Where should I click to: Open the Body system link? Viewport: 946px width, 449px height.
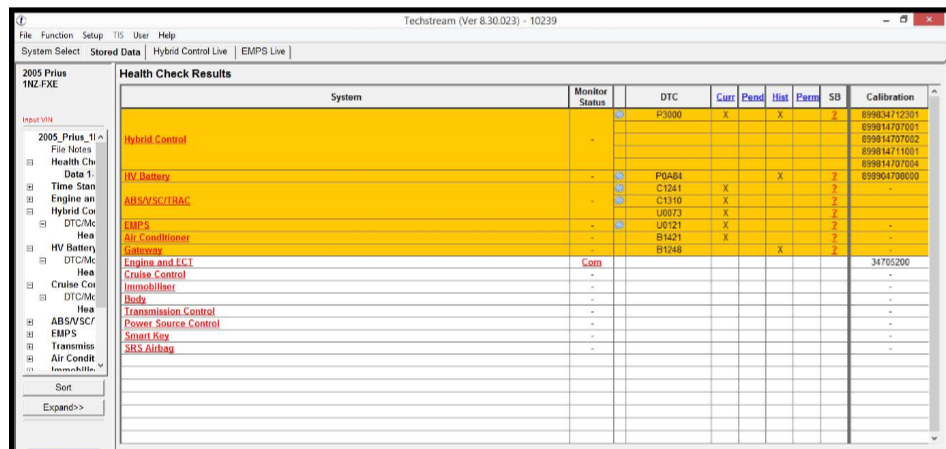tap(135, 299)
